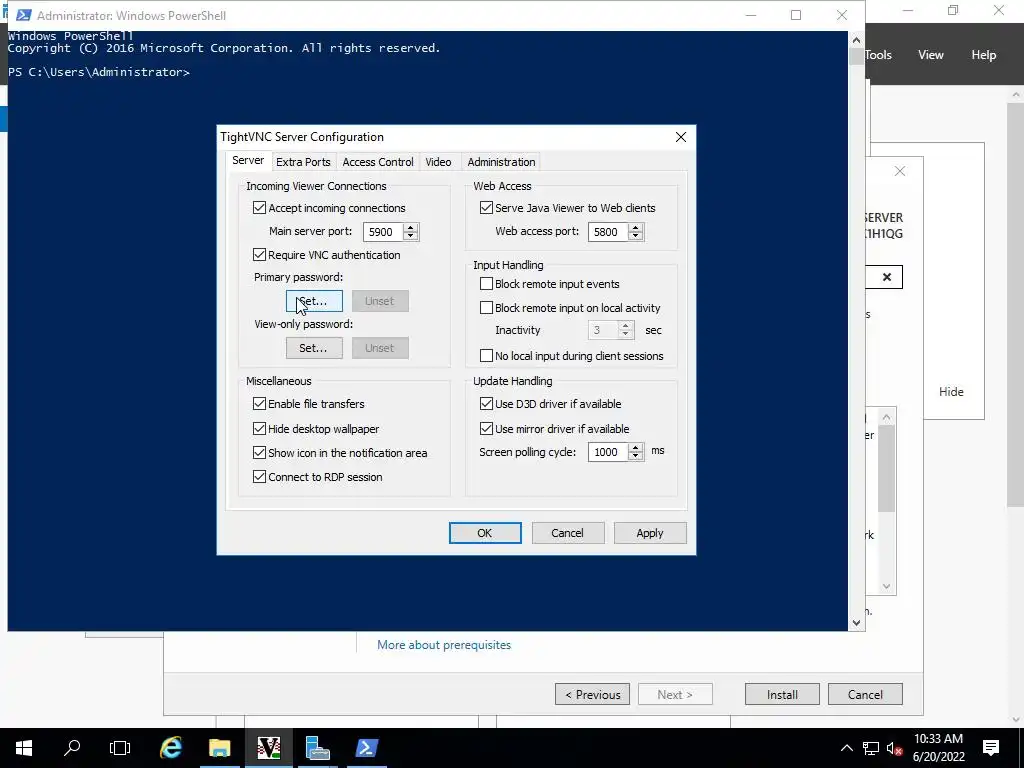
Task: Toggle Serve Java Viewer to Web clients
Action: [x=486, y=208]
